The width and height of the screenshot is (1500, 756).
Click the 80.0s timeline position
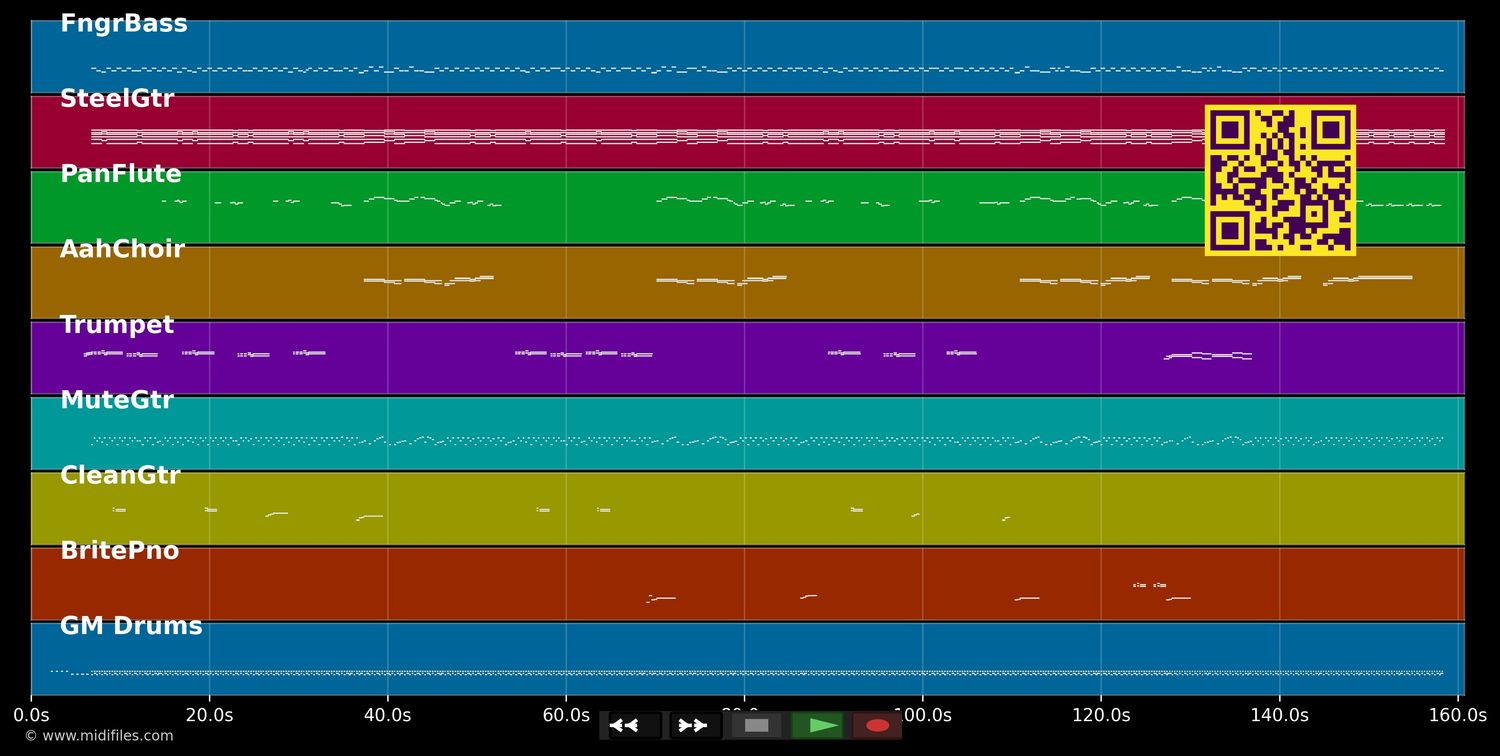pyautogui.click(x=745, y=714)
